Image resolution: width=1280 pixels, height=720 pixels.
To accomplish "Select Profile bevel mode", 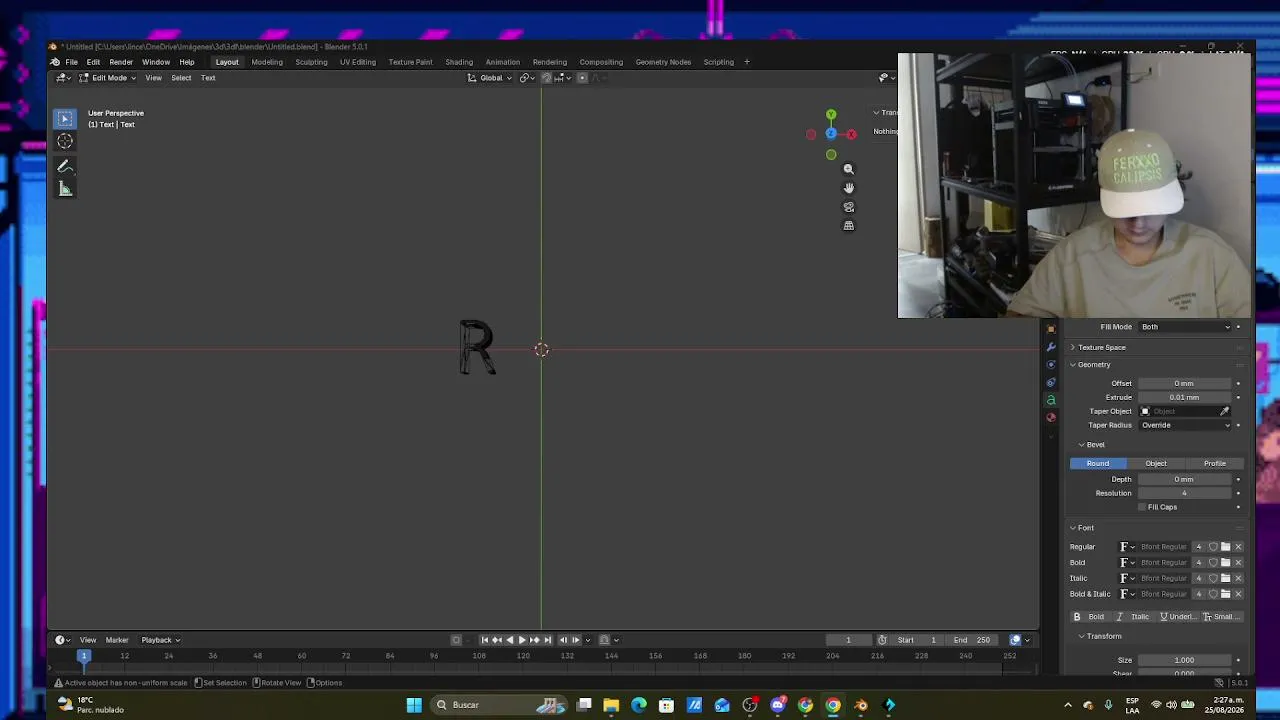I will click(x=1215, y=463).
